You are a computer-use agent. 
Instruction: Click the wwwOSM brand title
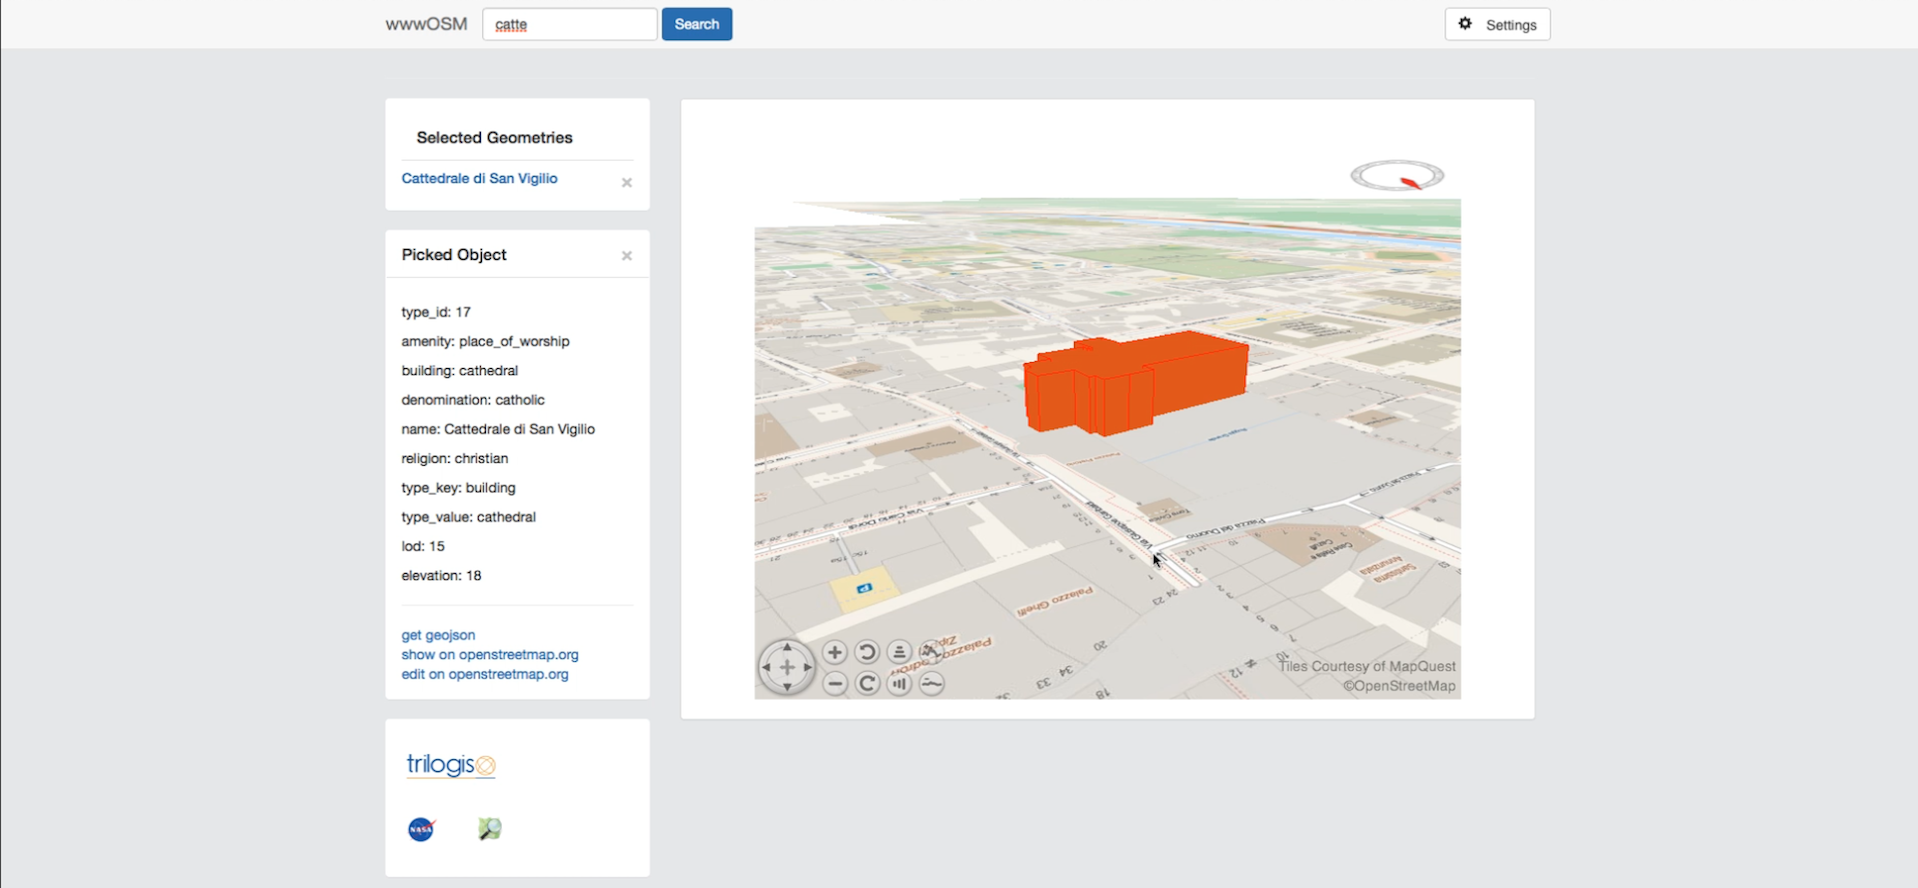(426, 24)
